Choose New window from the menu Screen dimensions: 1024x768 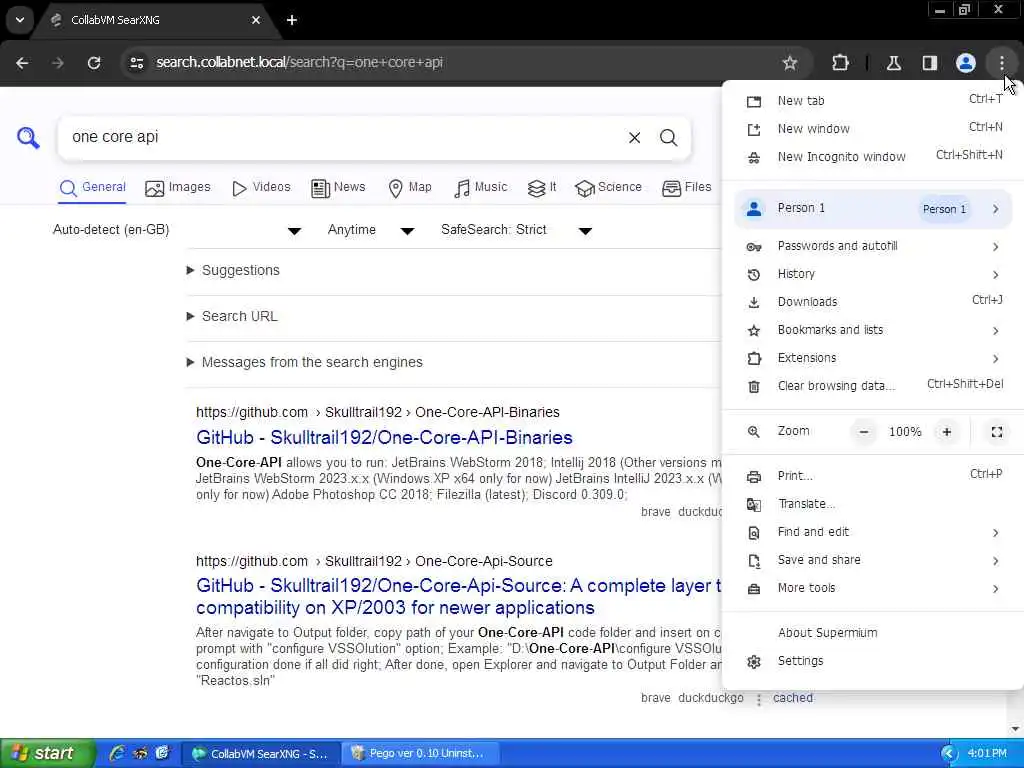(873, 129)
